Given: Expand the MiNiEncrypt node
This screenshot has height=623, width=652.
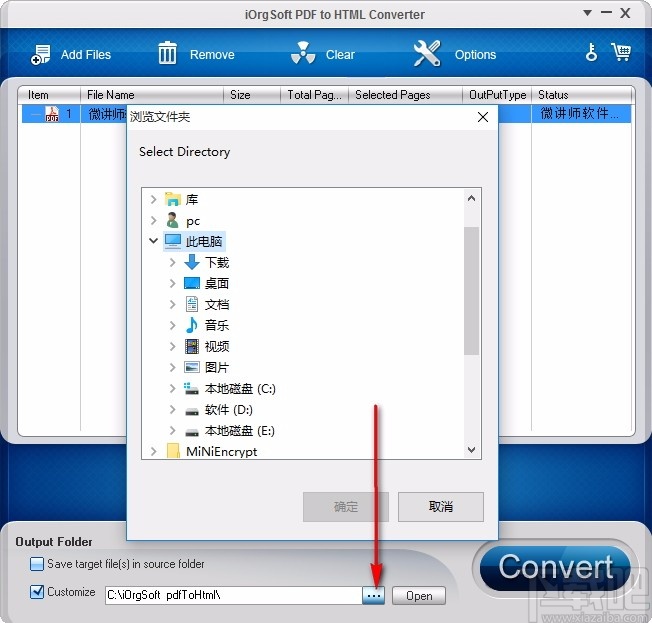Looking at the screenshot, I should click(x=153, y=451).
